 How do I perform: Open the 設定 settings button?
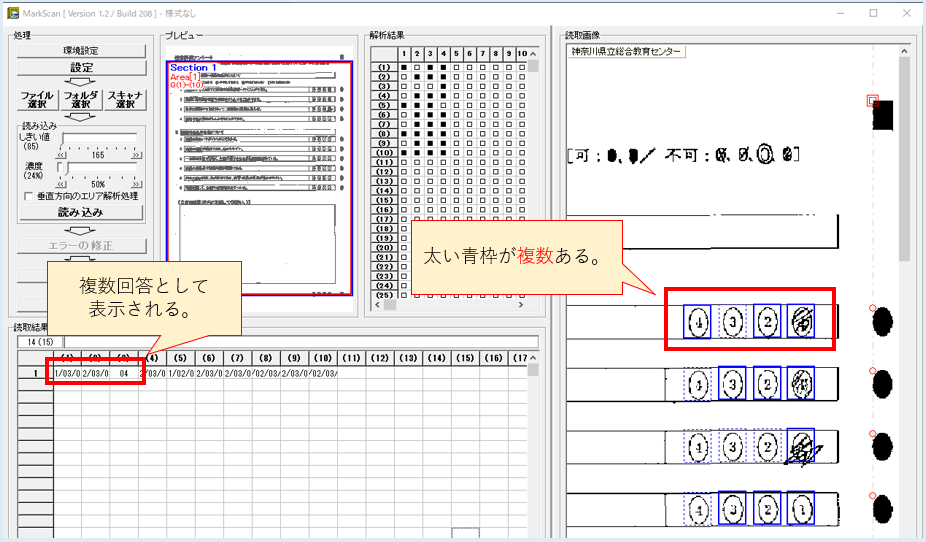pos(81,66)
